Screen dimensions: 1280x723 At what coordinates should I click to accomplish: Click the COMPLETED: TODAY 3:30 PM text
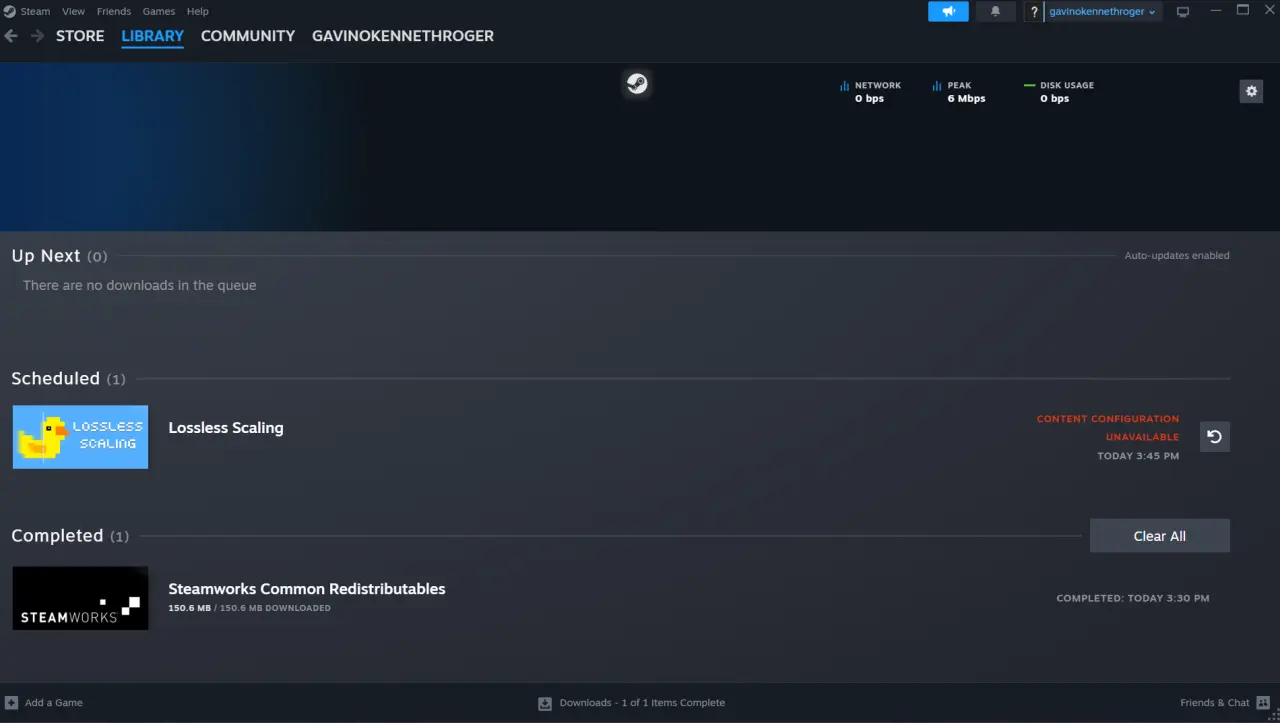1133,599
